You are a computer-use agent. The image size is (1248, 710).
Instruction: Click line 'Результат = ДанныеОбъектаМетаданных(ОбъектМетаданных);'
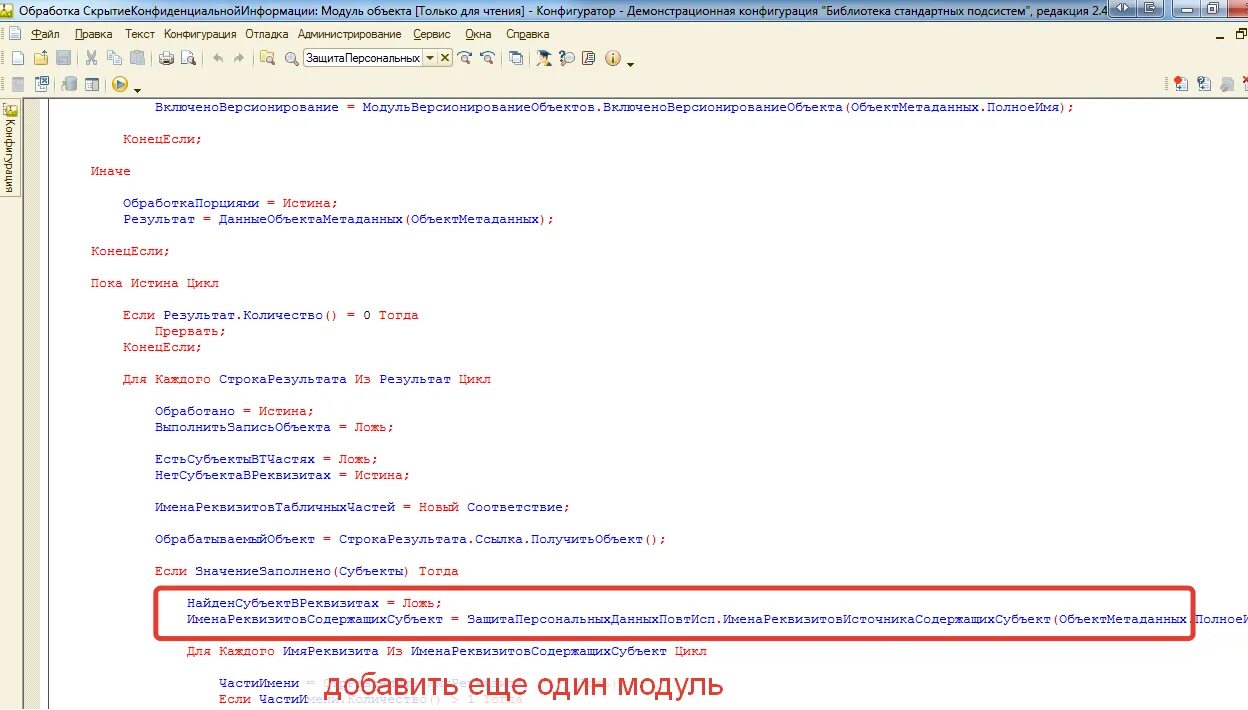point(338,219)
